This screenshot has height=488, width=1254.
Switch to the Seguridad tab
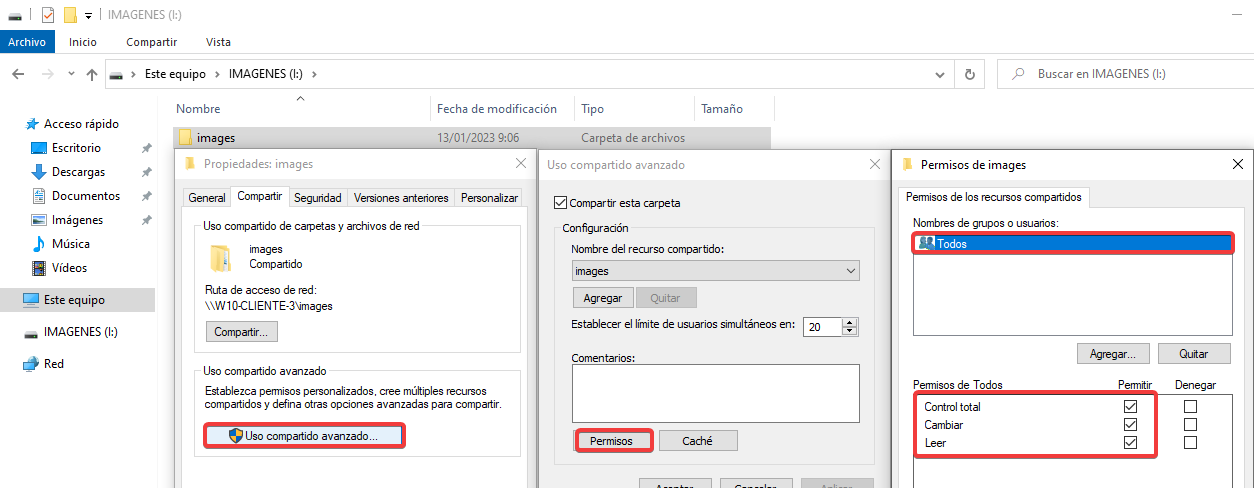pyautogui.click(x=318, y=198)
